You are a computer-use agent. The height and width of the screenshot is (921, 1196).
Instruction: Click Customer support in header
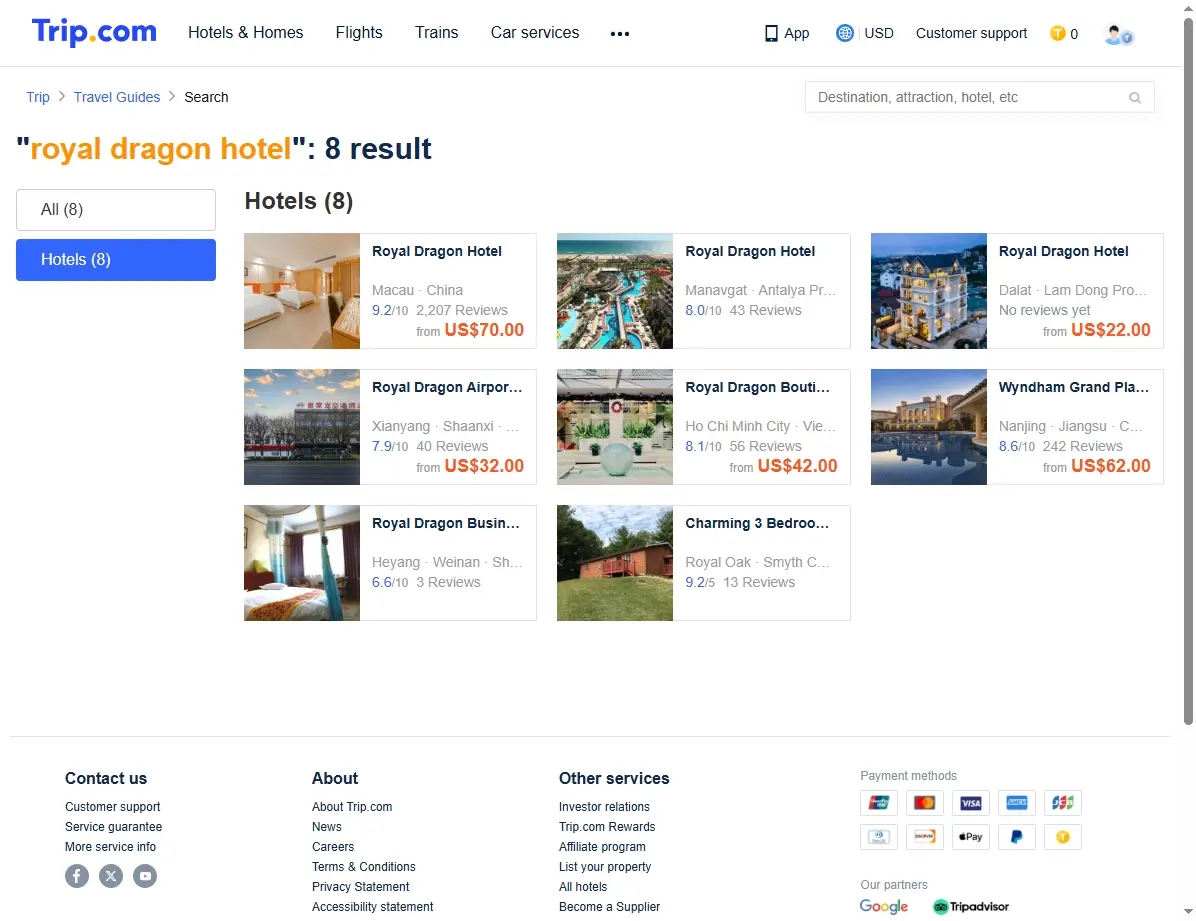[x=971, y=34]
